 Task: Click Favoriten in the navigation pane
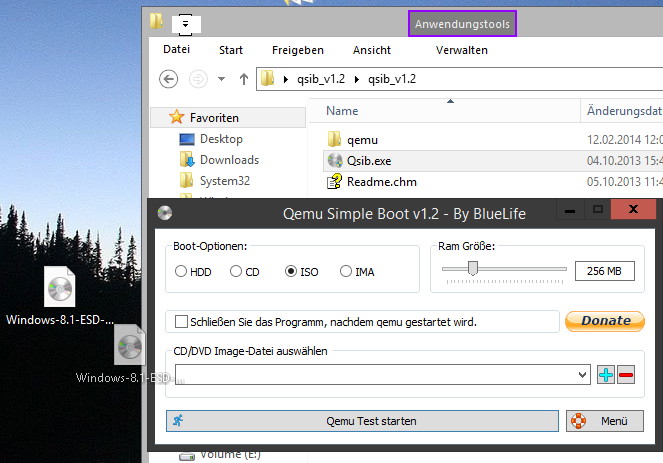pyautogui.click(x=214, y=118)
